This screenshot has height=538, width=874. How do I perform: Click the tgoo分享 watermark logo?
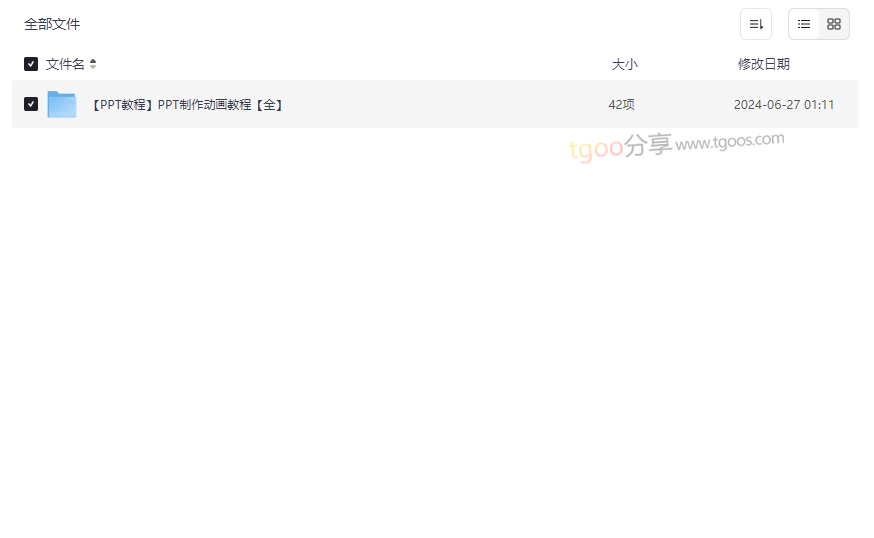pos(620,147)
